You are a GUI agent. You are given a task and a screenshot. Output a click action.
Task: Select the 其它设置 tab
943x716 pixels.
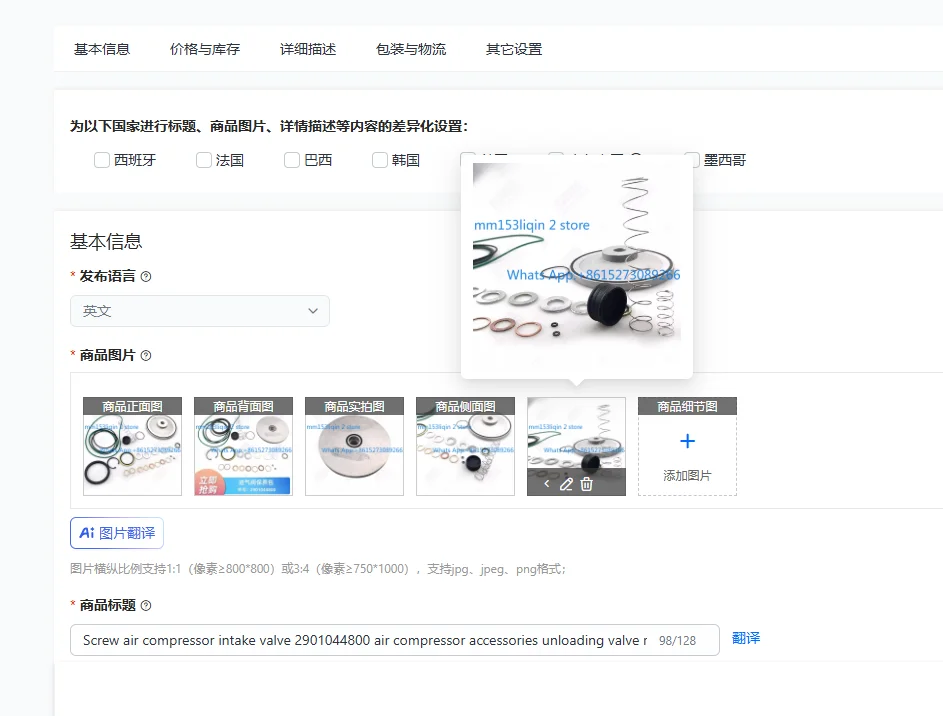(514, 49)
